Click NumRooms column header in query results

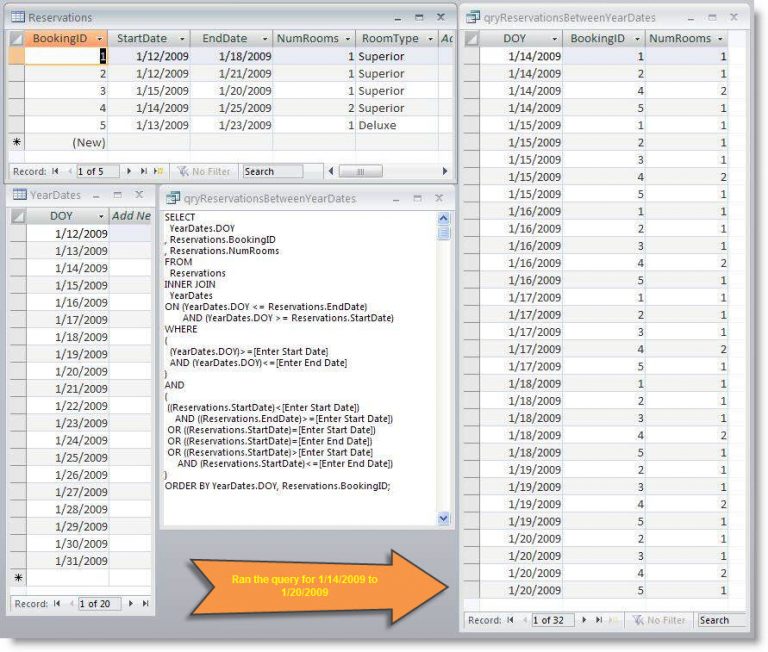[680, 38]
